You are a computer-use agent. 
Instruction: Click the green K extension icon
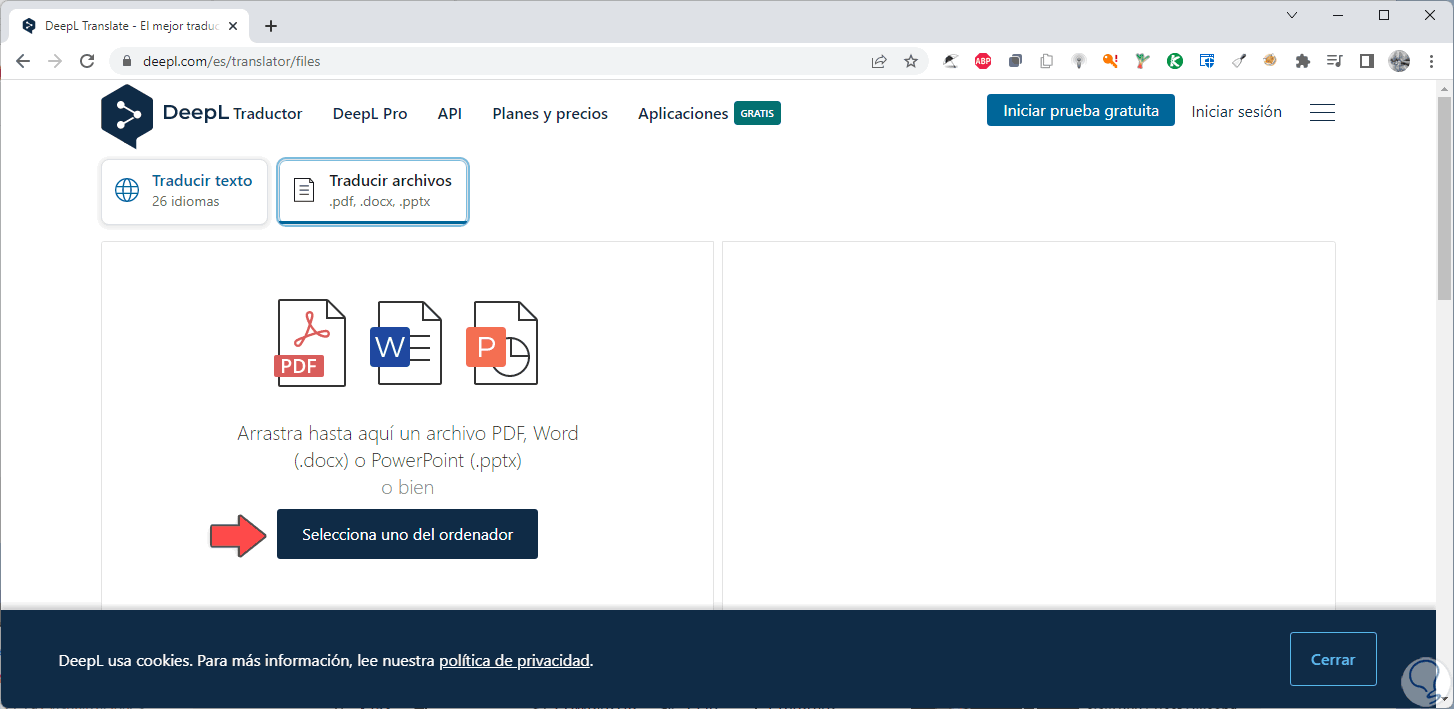click(x=1175, y=61)
